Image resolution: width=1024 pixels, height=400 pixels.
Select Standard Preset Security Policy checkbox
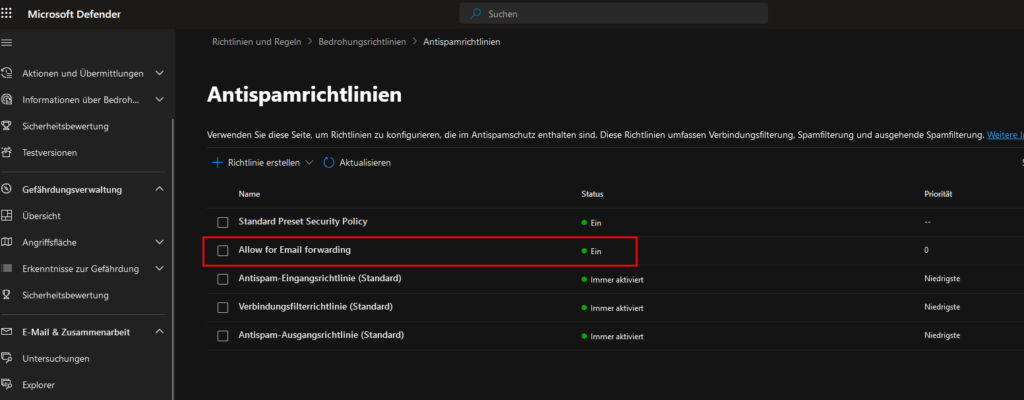coord(223,222)
